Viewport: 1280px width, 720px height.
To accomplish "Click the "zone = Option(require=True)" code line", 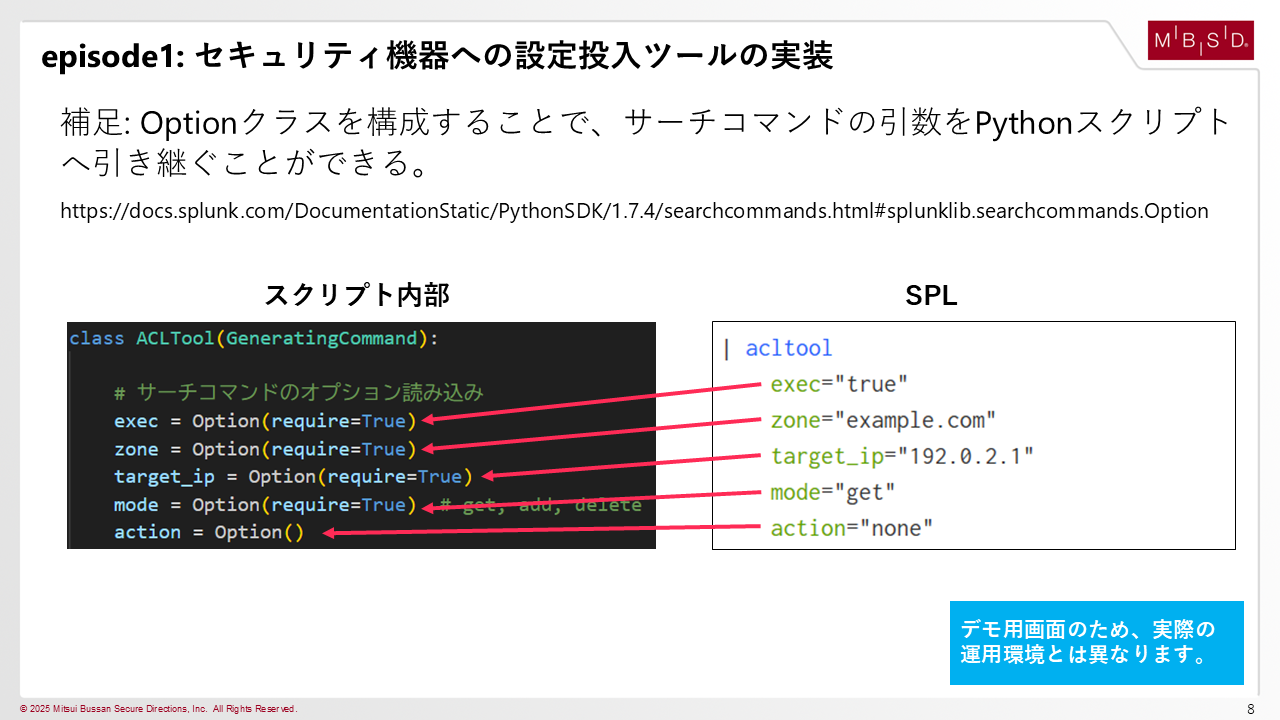I will coord(264,449).
